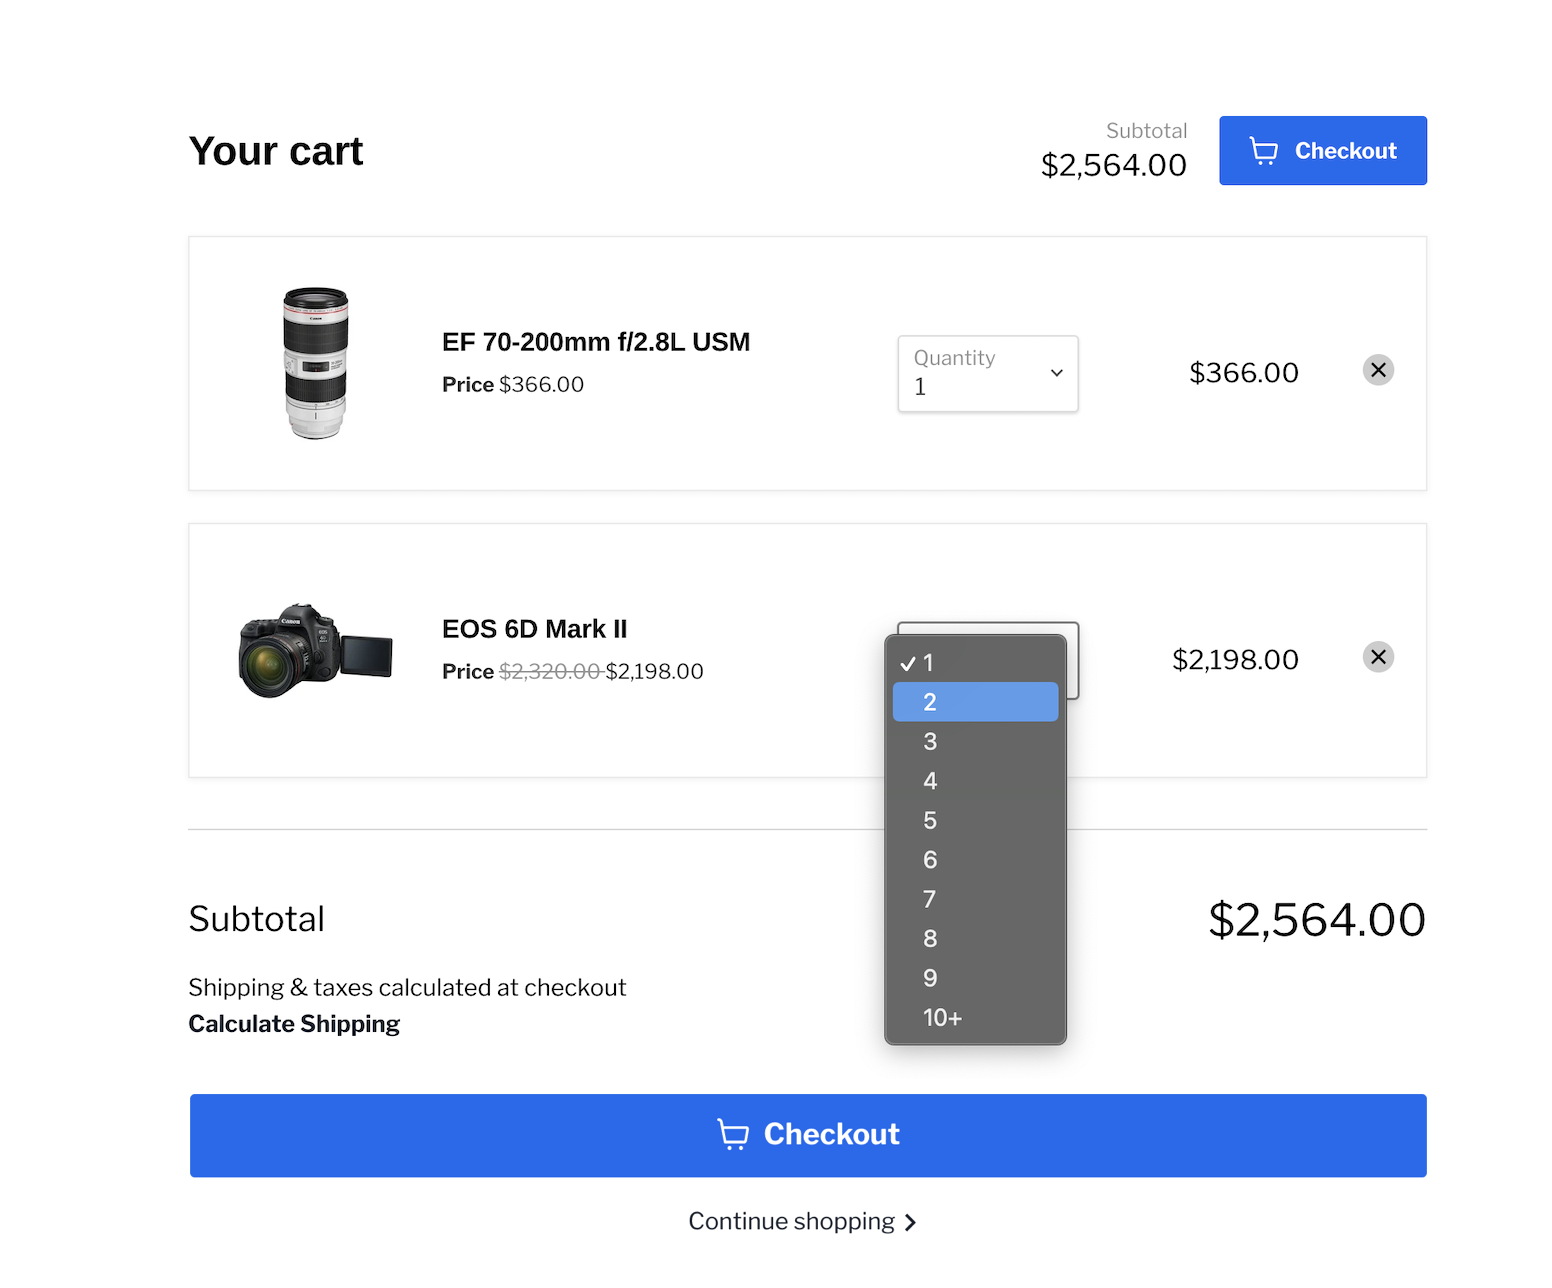
Task: Choose quantity 3 from the list
Action: point(975,741)
